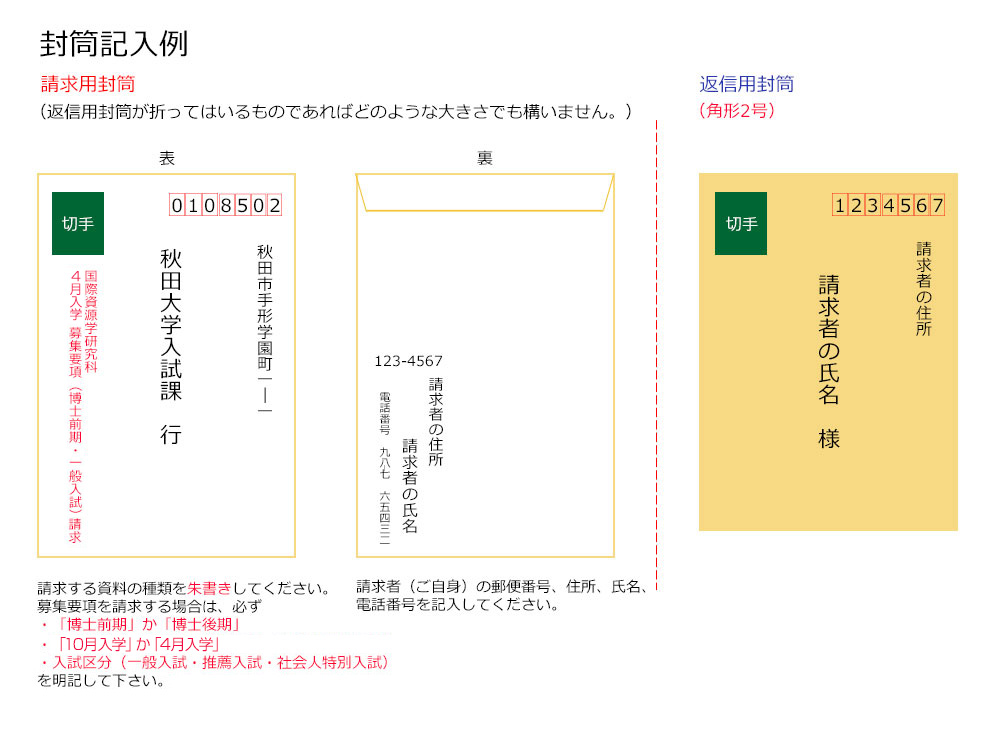Click "請求者の氏名" on the yellow return envelope
Viewport: 1000px width, 750px height.
828,340
